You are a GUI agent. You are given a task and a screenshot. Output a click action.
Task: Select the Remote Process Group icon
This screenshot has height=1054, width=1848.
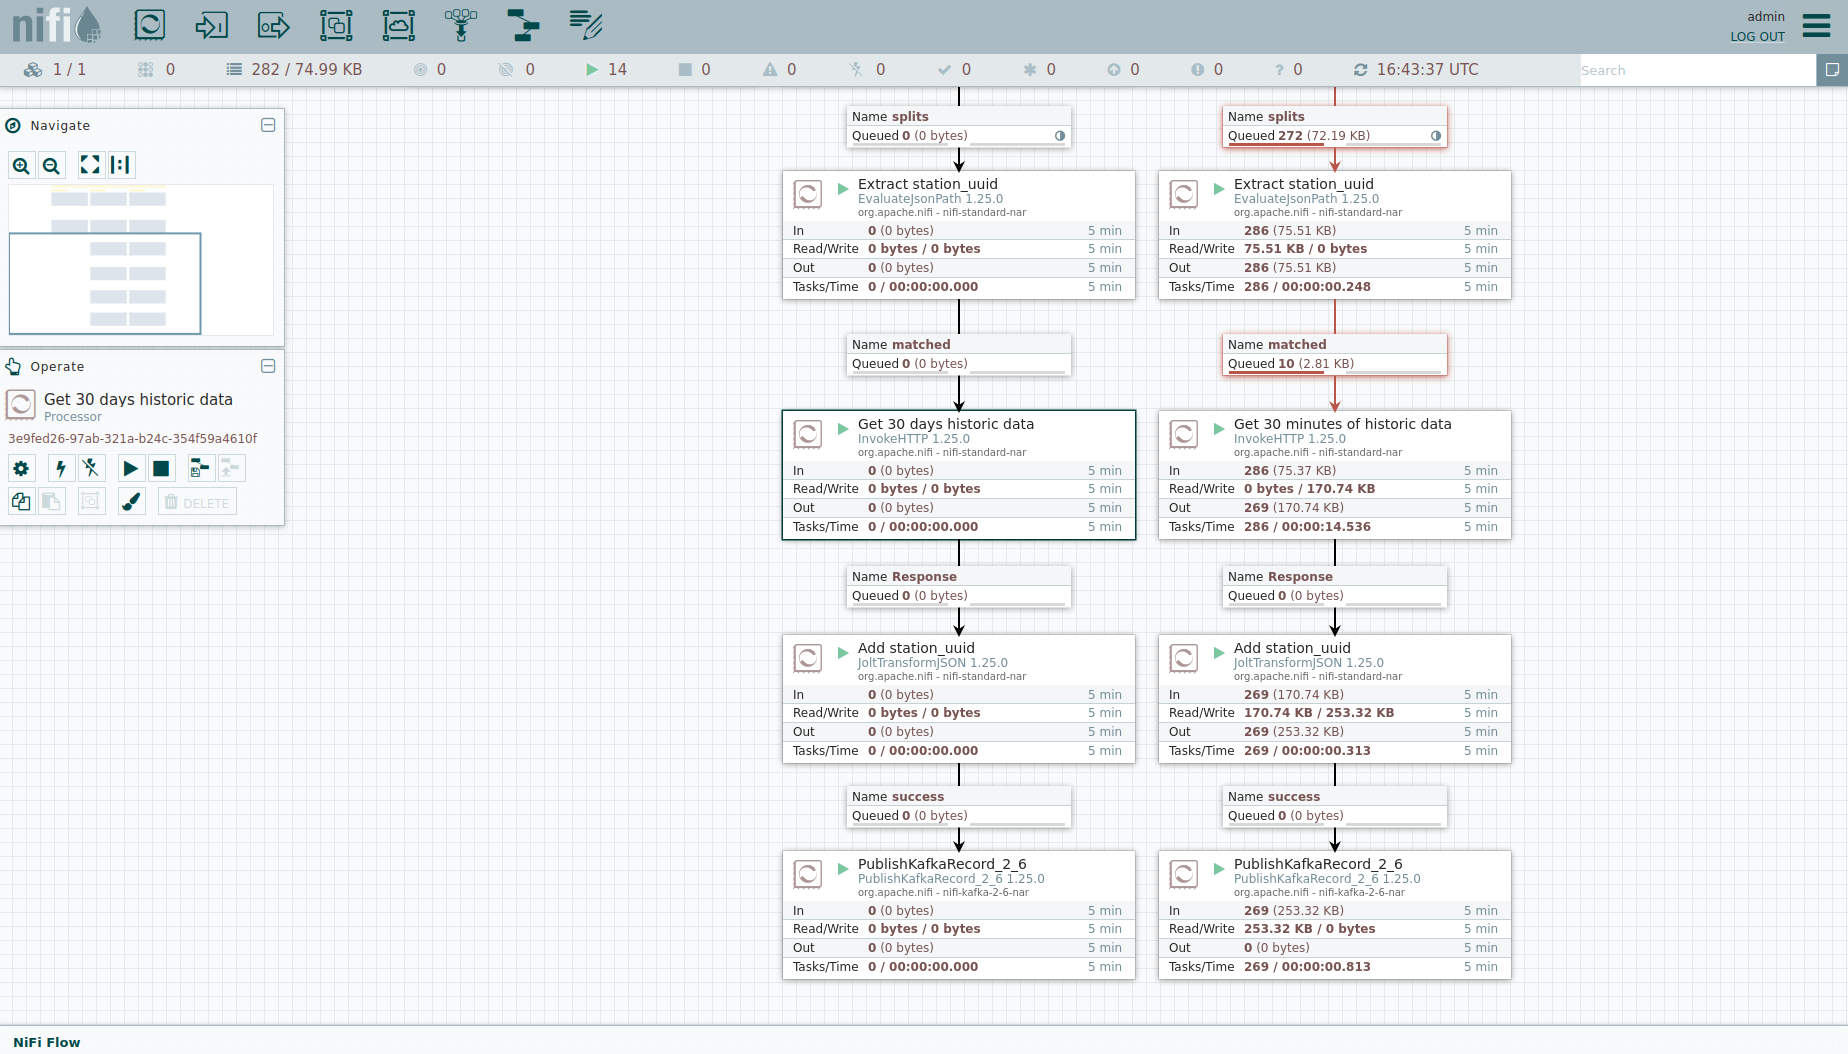[398, 25]
